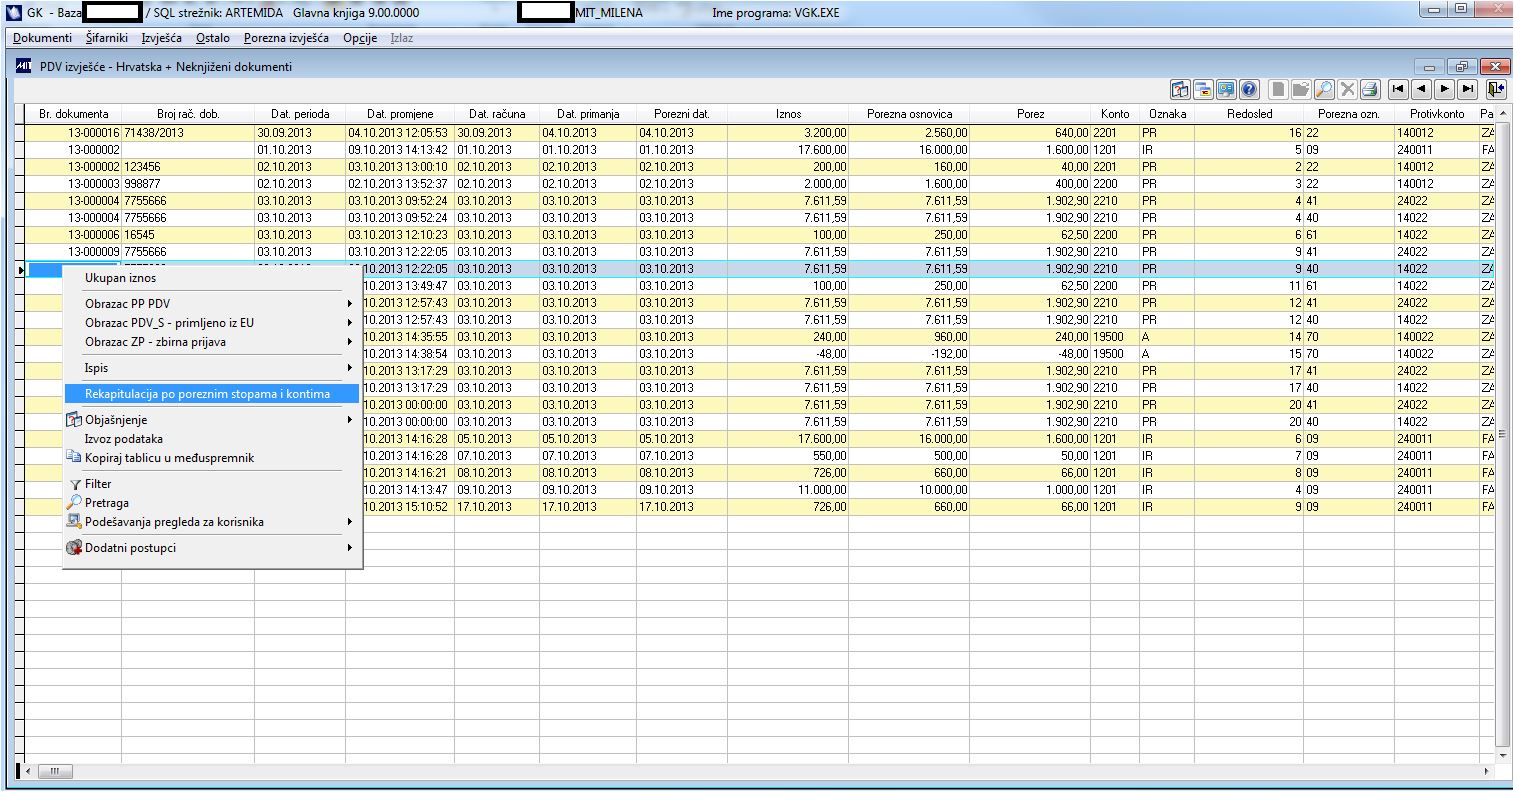This screenshot has width=1514, height=792.
Task: Choose Pretraga in the context menu
Action: click(x=212, y=503)
